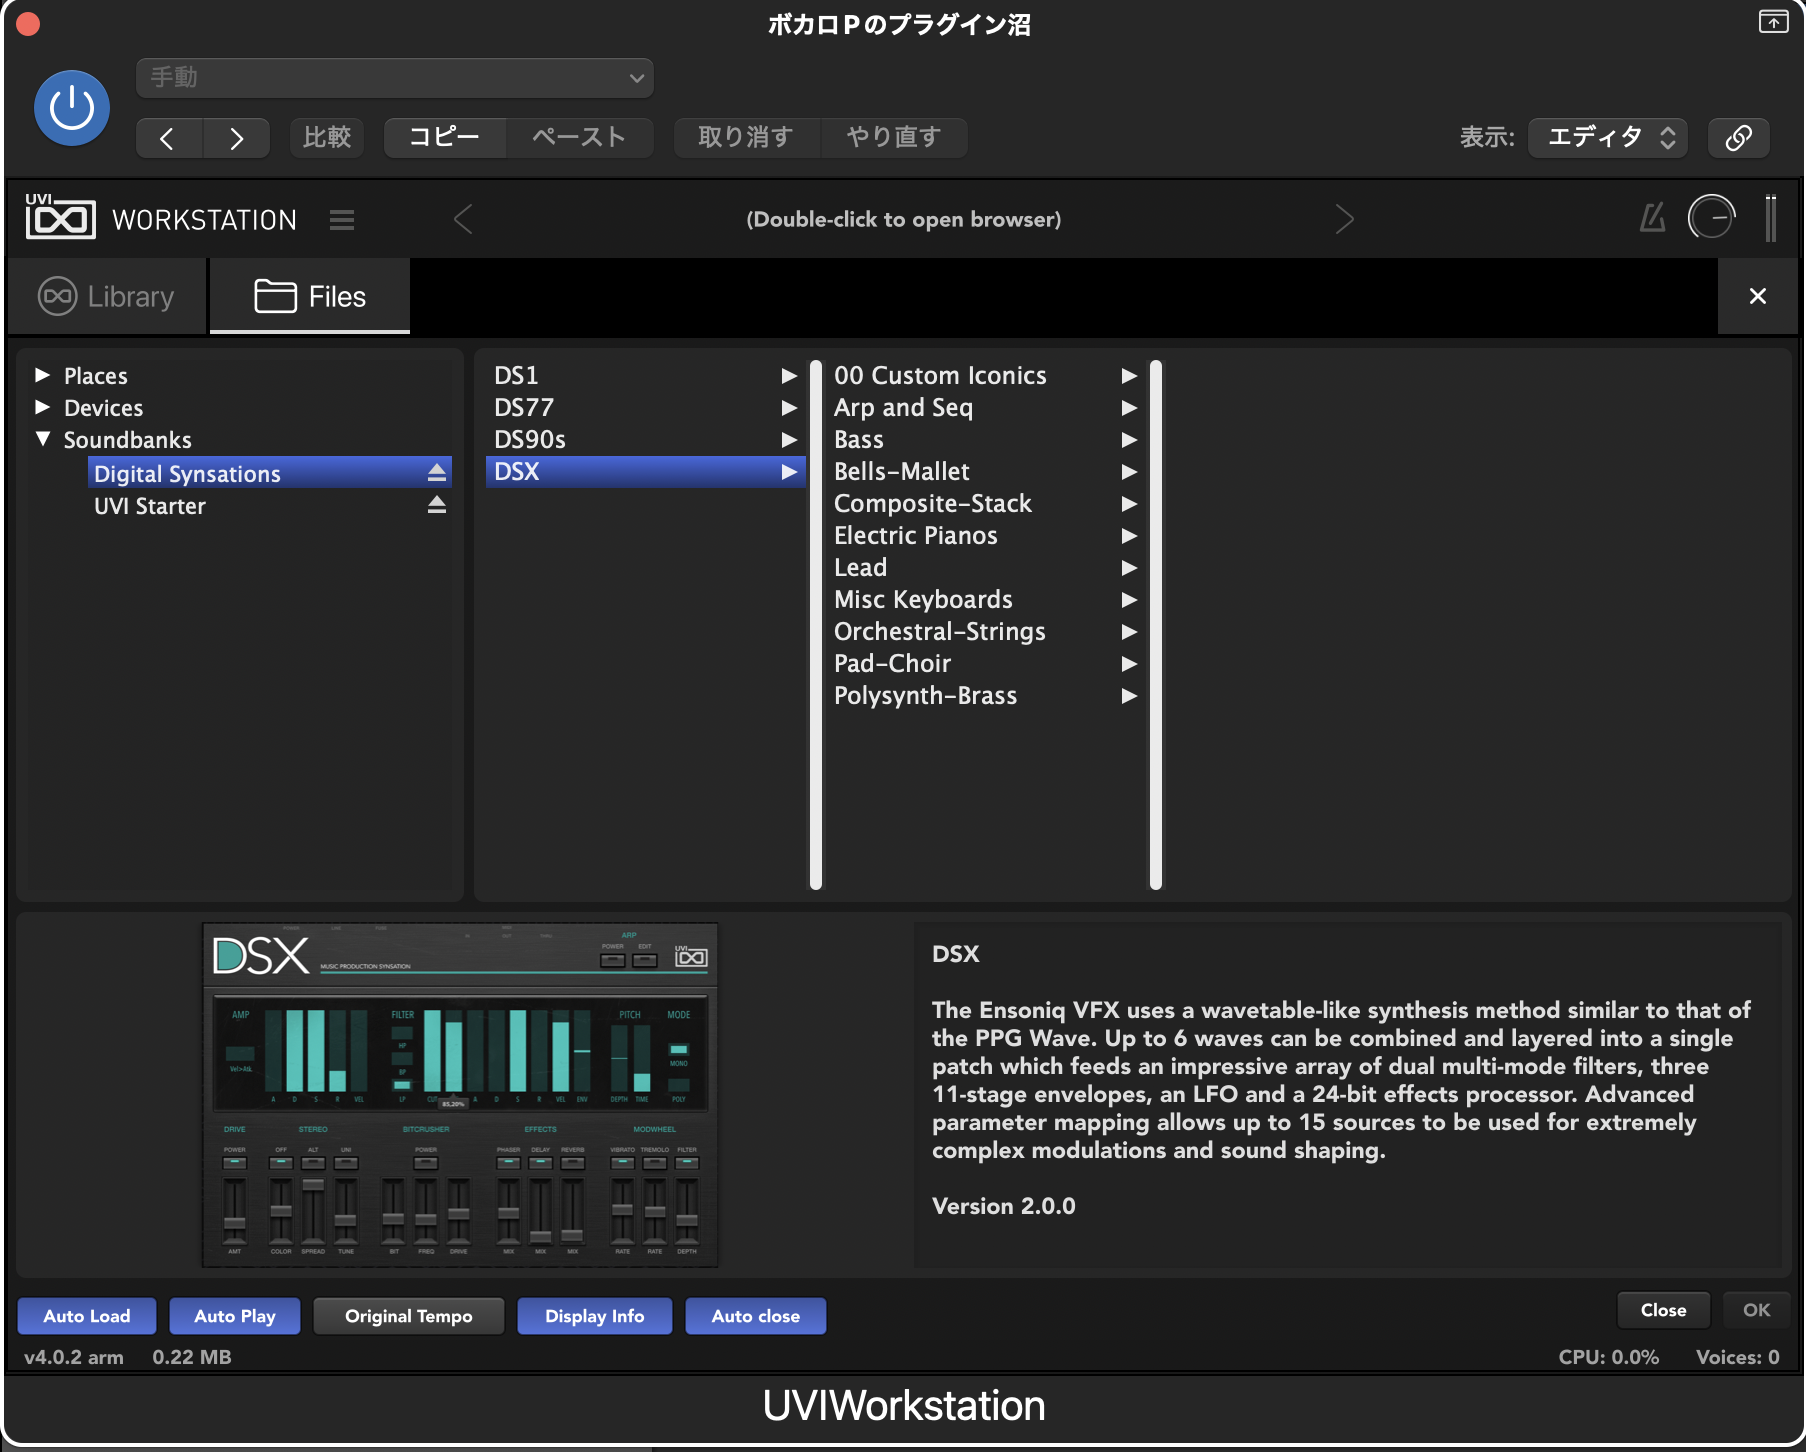Screen dimensions: 1806x1452
Task: Toggle the plugin power bypass button
Action: click(72, 108)
